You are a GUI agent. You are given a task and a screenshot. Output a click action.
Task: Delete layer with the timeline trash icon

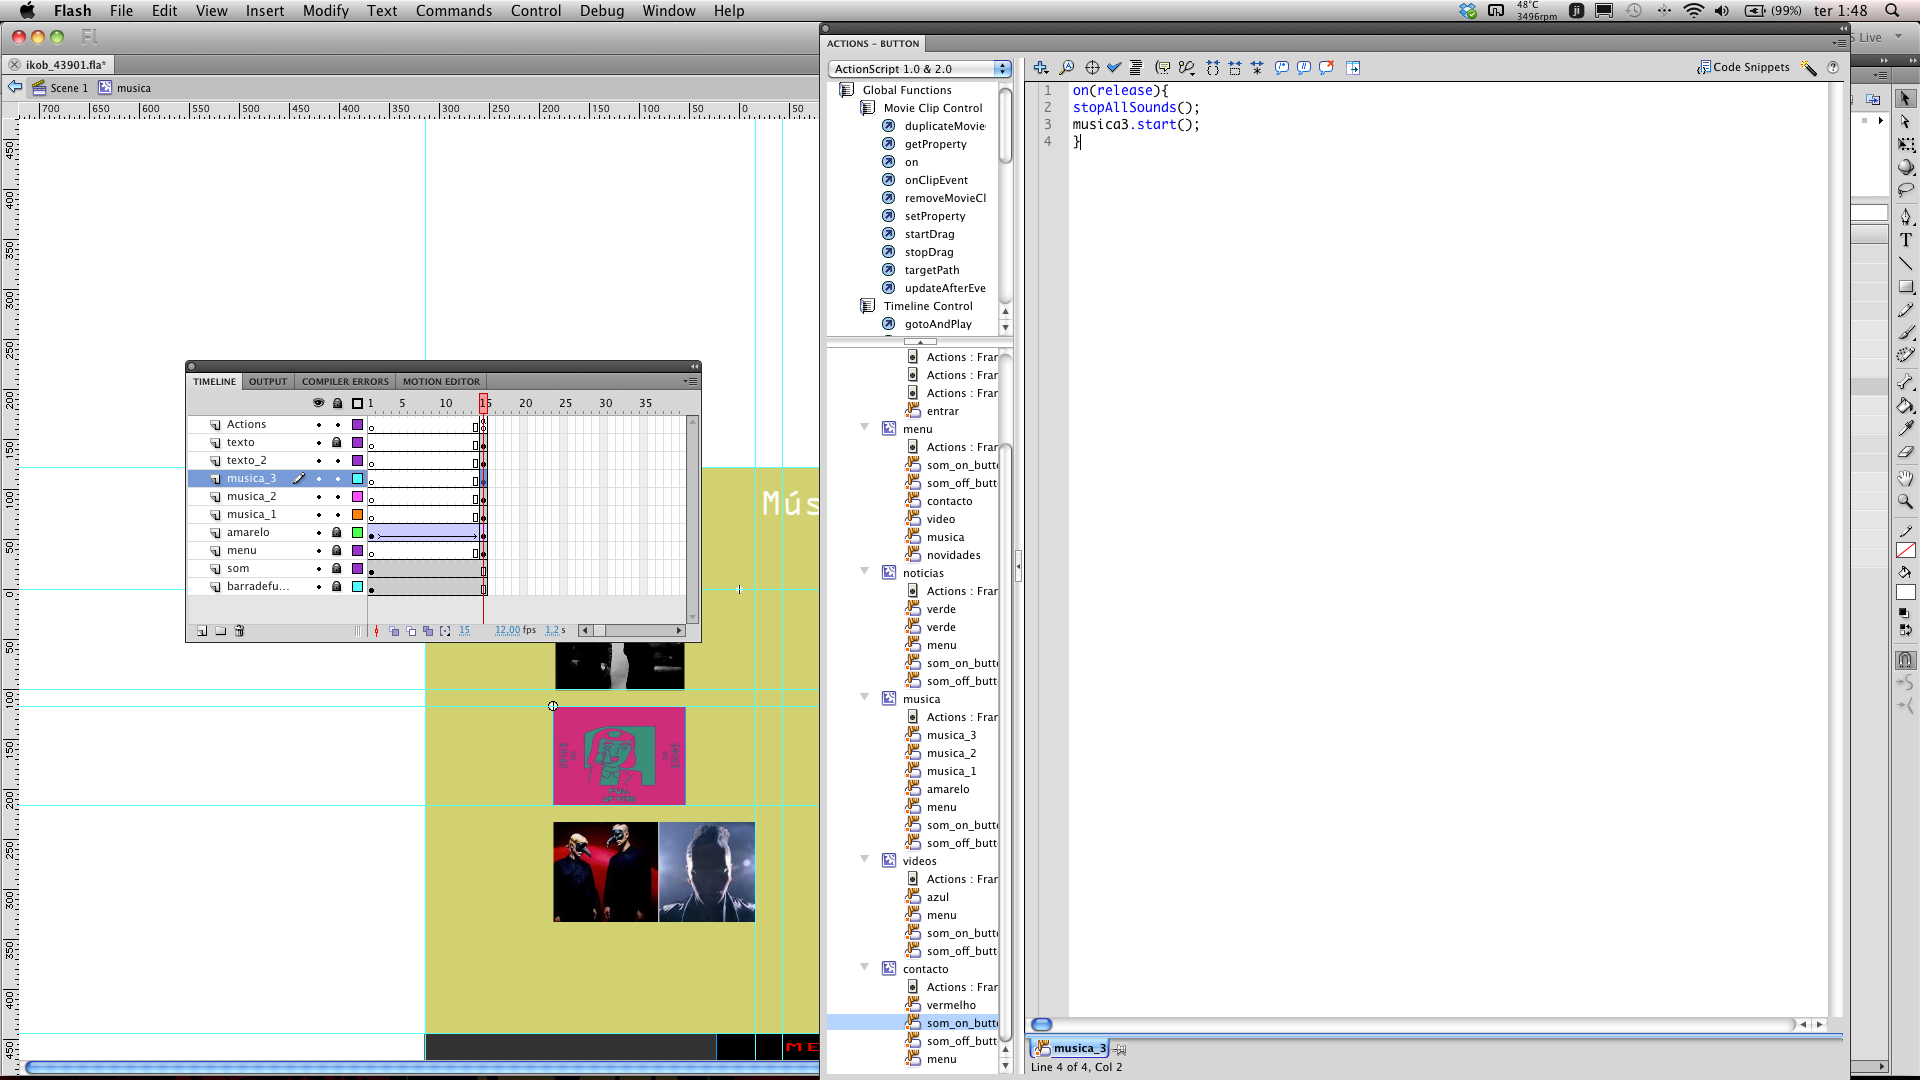[239, 631]
